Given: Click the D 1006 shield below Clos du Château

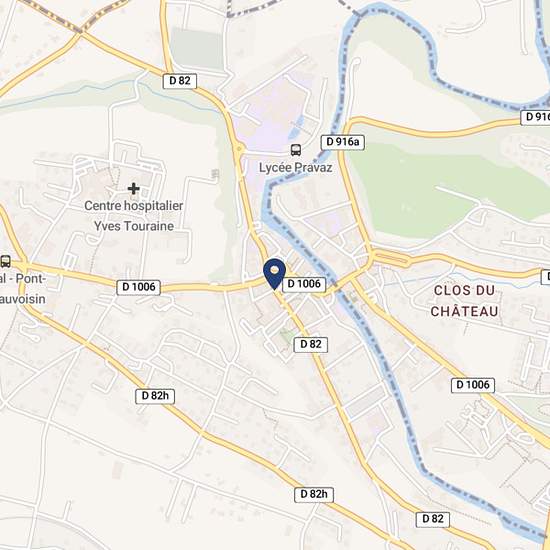Looking at the screenshot, I should tap(473, 385).
